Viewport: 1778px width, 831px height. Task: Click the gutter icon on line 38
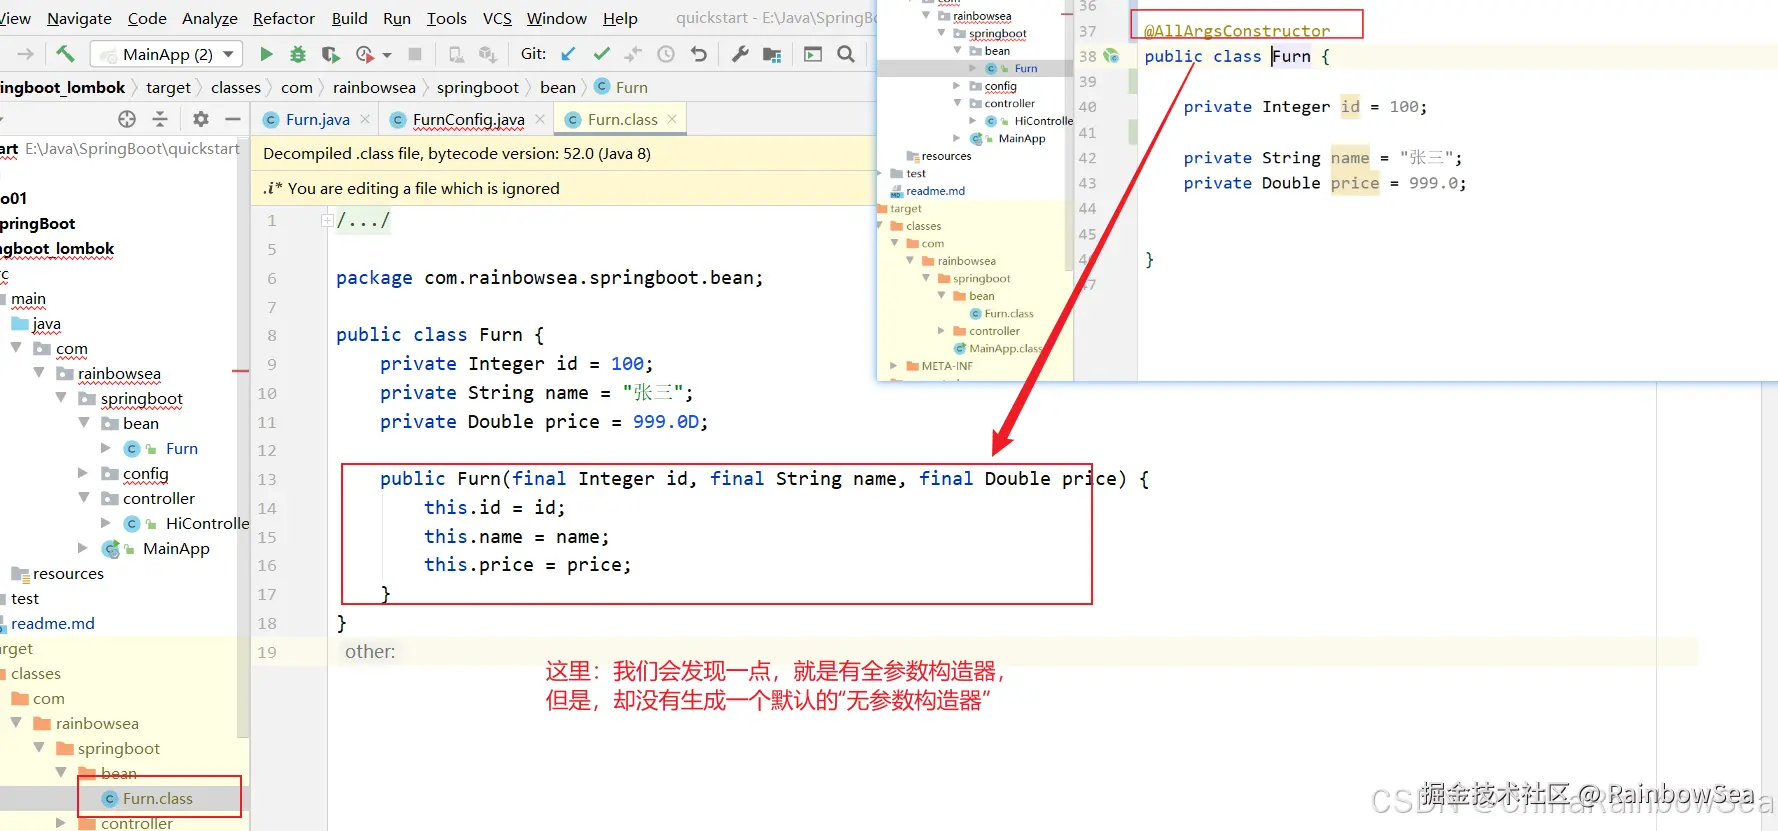pyautogui.click(x=1110, y=56)
